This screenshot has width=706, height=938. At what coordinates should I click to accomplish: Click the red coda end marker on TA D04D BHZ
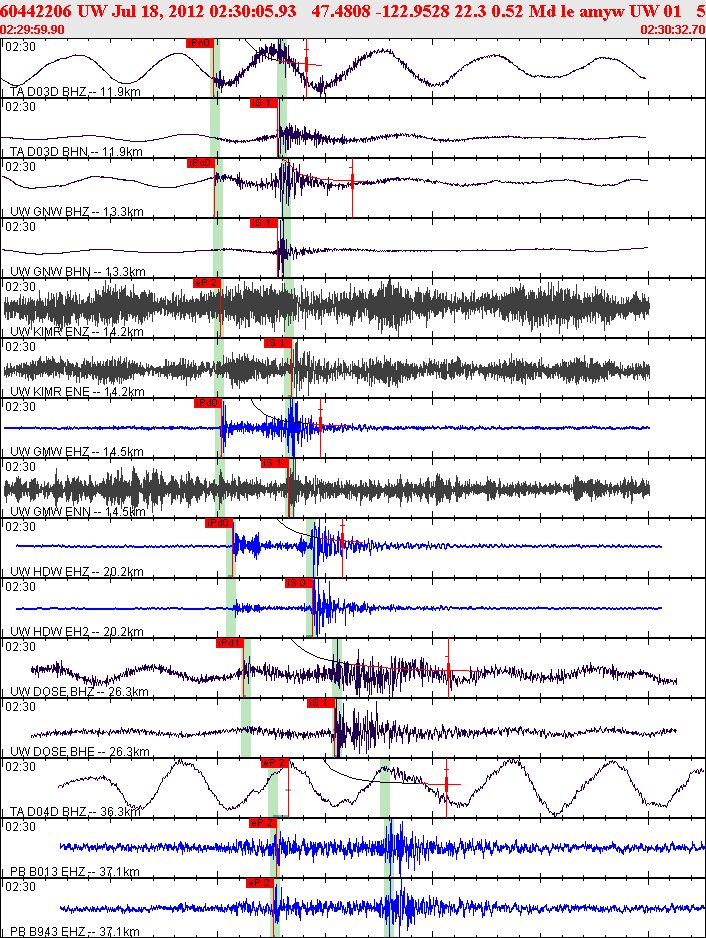click(x=446, y=784)
